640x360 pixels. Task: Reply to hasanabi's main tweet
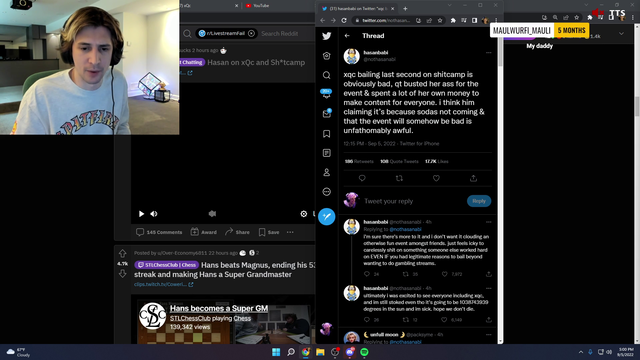pyautogui.click(x=362, y=178)
